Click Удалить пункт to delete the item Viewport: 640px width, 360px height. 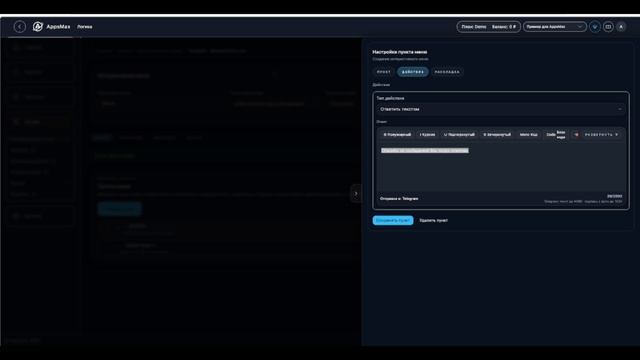433,220
